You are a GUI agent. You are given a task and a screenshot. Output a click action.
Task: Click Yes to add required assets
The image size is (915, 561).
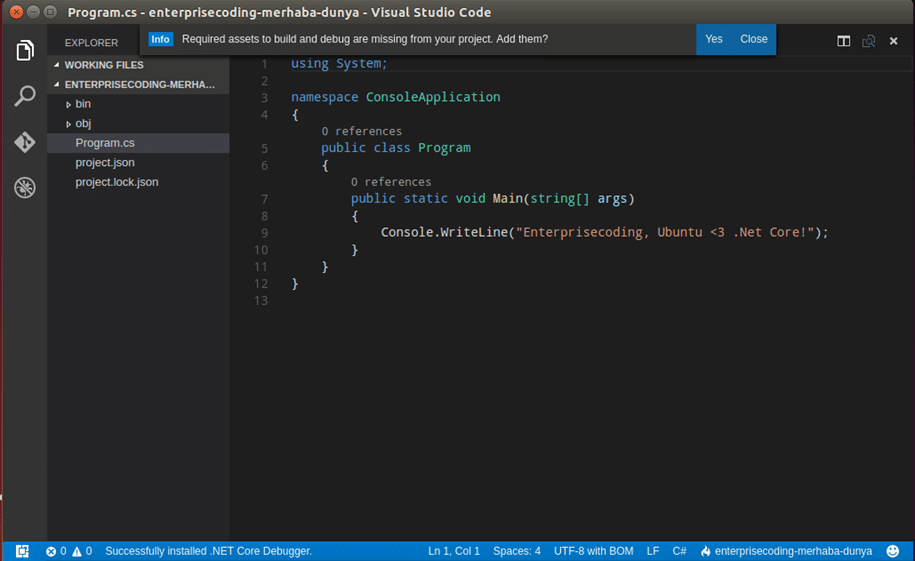point(713,39)
